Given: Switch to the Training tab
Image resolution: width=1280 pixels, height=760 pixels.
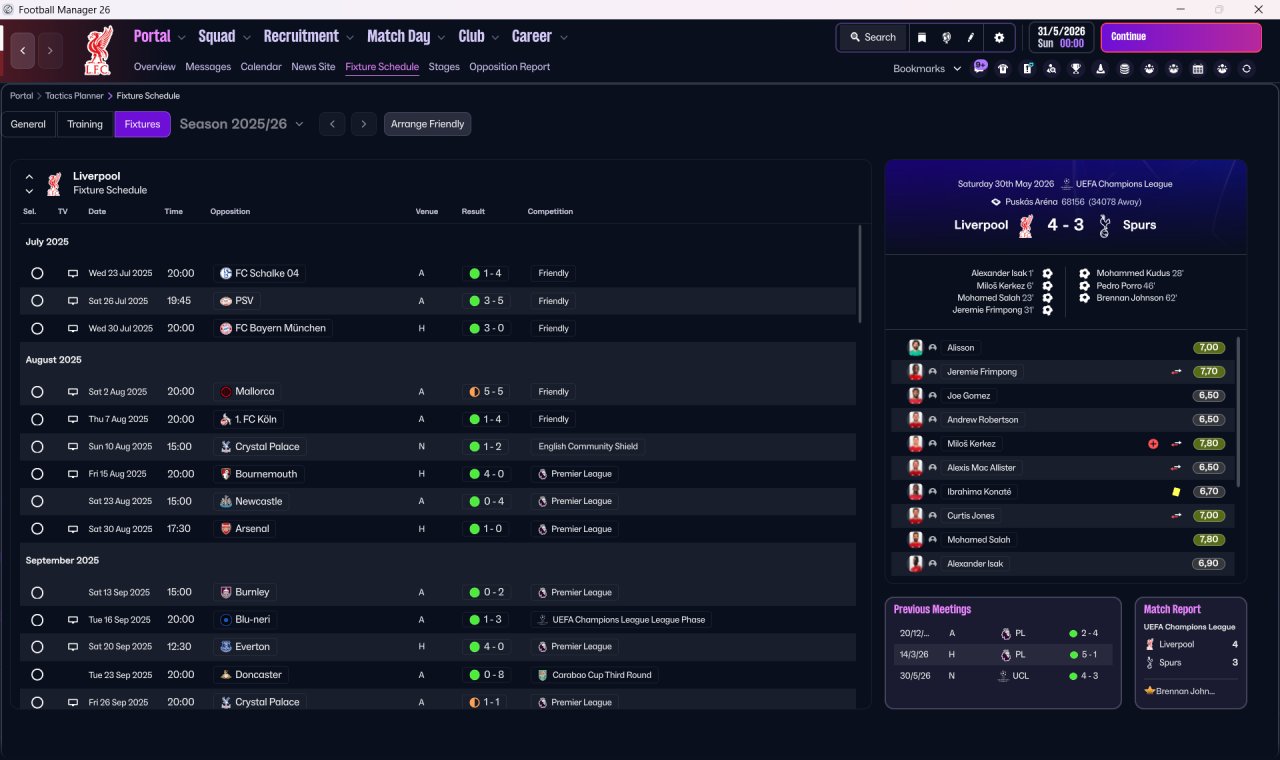Looking at the screenshot, I should tap(85, 124).
